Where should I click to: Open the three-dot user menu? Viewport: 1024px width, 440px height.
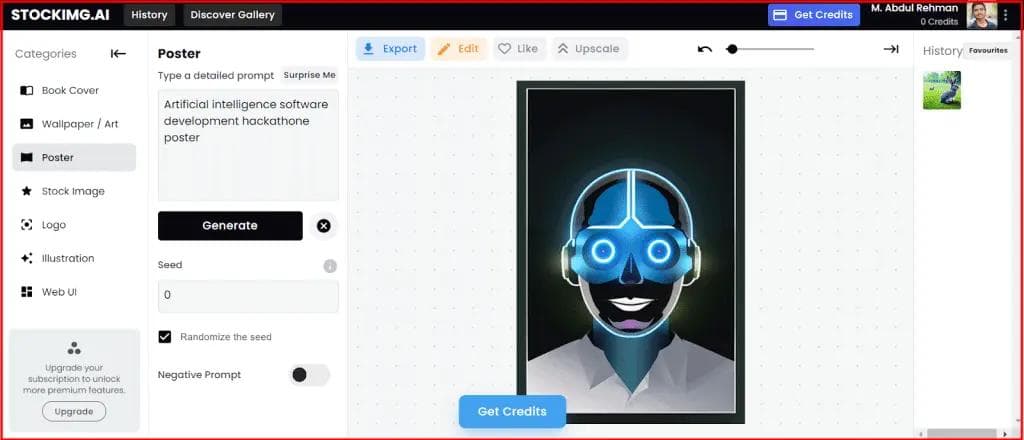1007,15
